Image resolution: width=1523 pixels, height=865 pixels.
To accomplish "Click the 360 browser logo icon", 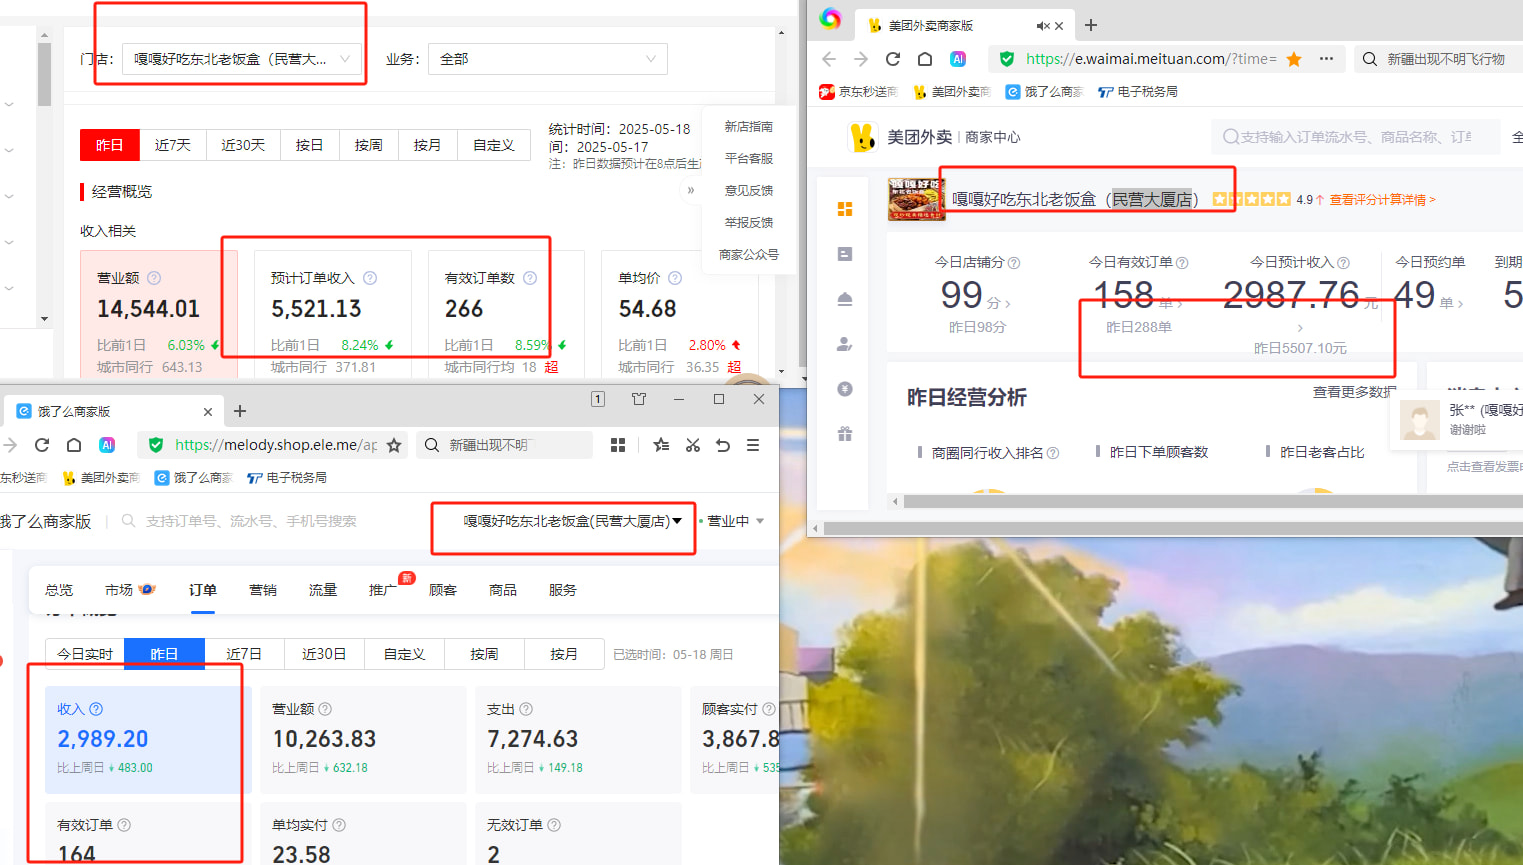I will point(830,18).
